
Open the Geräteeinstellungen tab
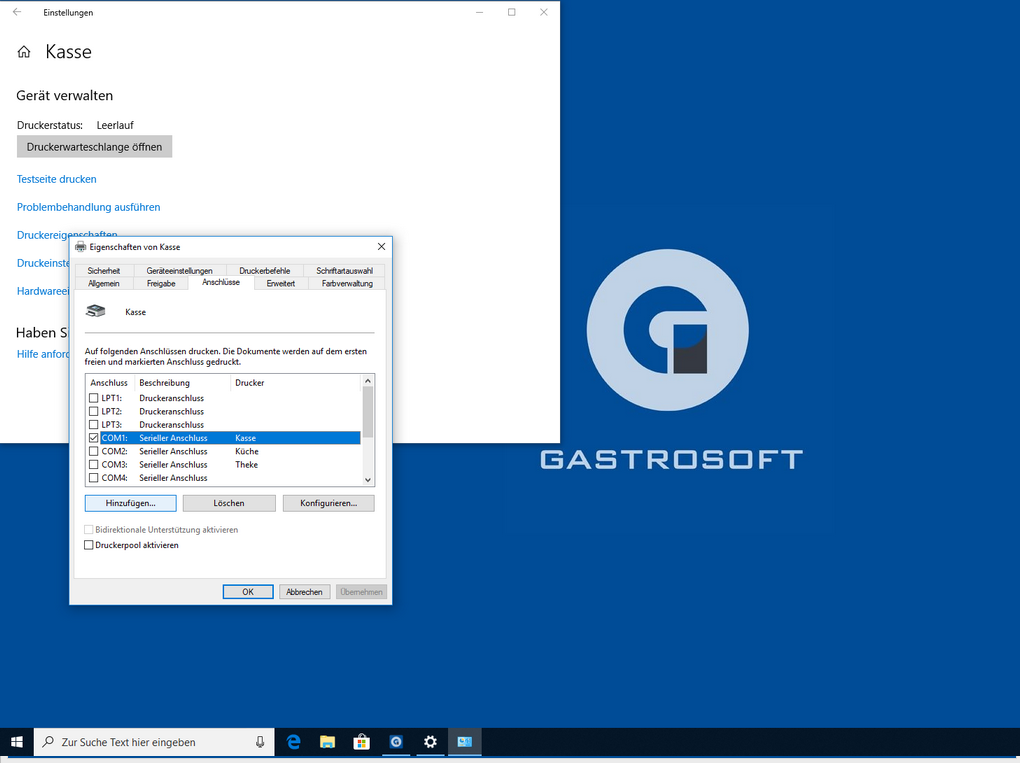tap(180, 271)
